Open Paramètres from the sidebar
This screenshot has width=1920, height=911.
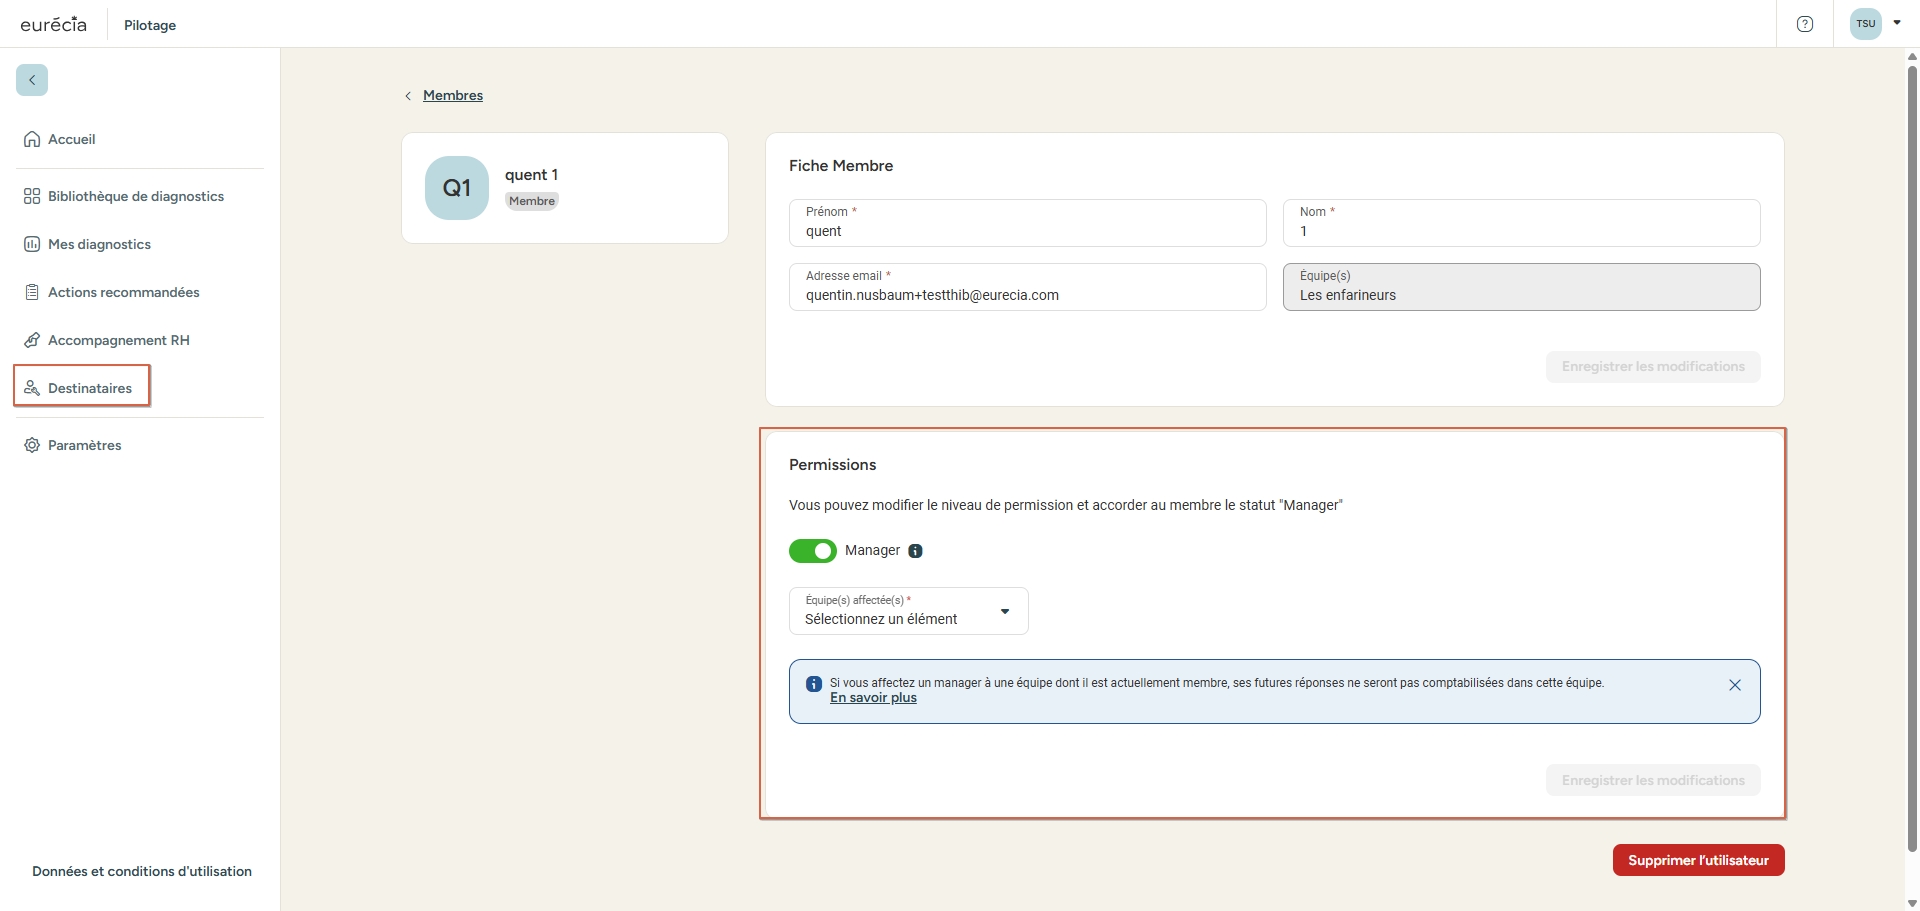[x=84, y=445]
